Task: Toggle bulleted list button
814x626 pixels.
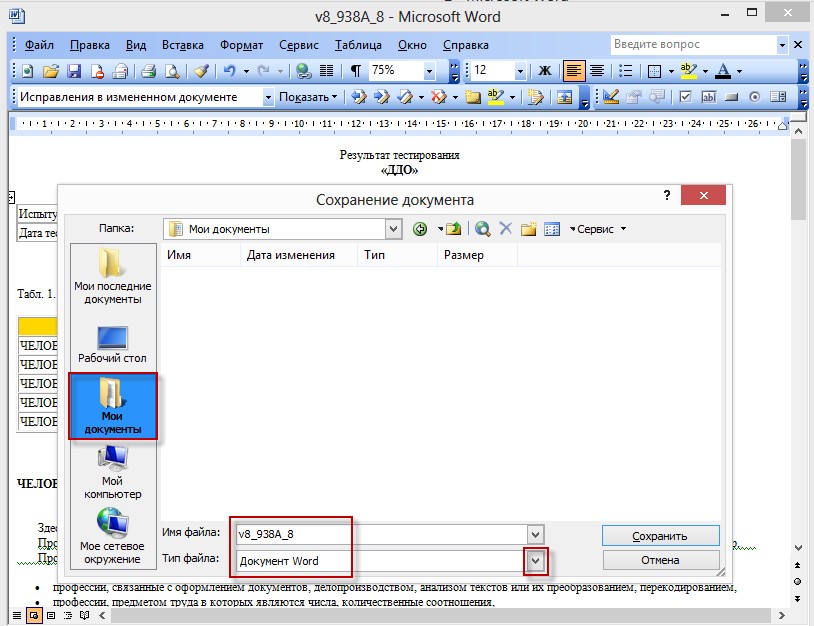Action: click(x=626, y=71)
